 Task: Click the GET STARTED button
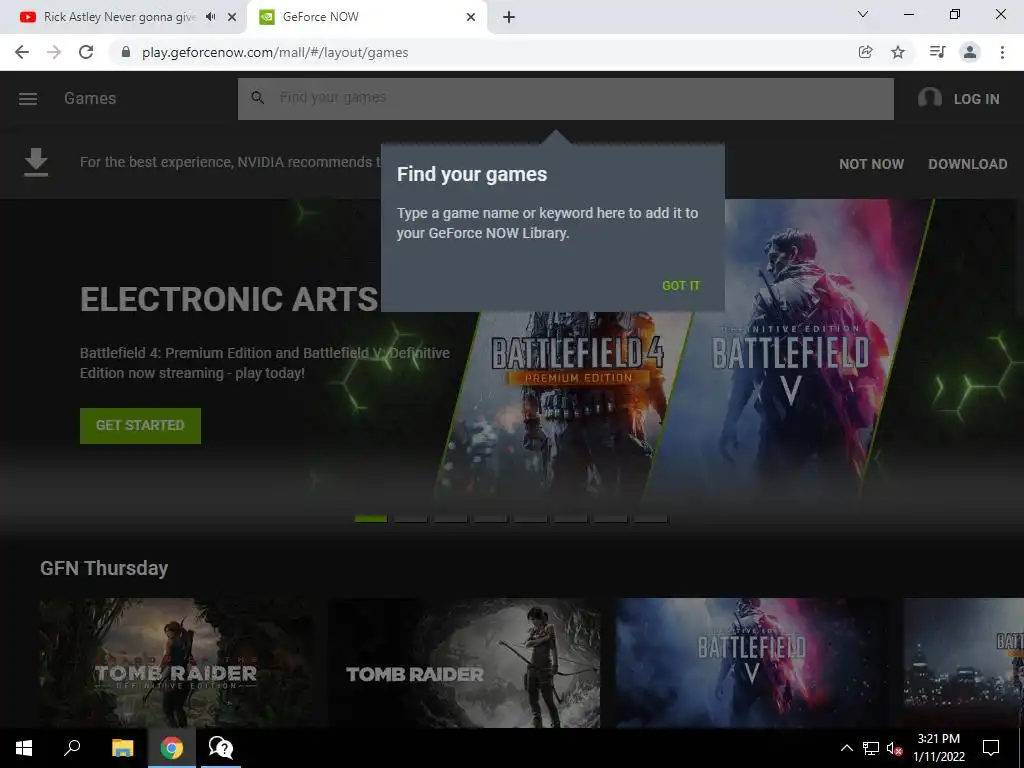pyautogui.click(x=140, y=425)
